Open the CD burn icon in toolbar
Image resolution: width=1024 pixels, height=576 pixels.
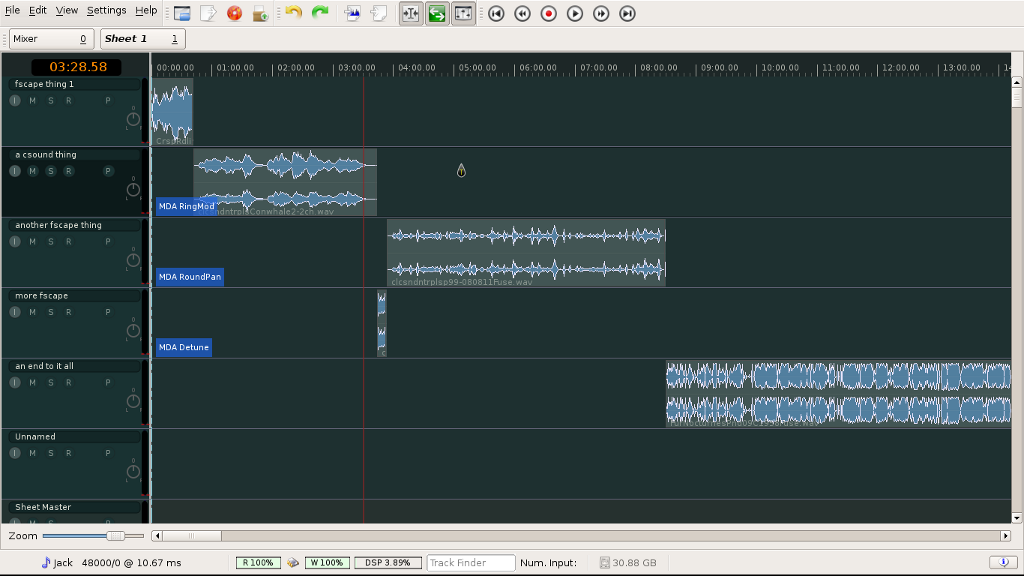click(x=234, y=13)
